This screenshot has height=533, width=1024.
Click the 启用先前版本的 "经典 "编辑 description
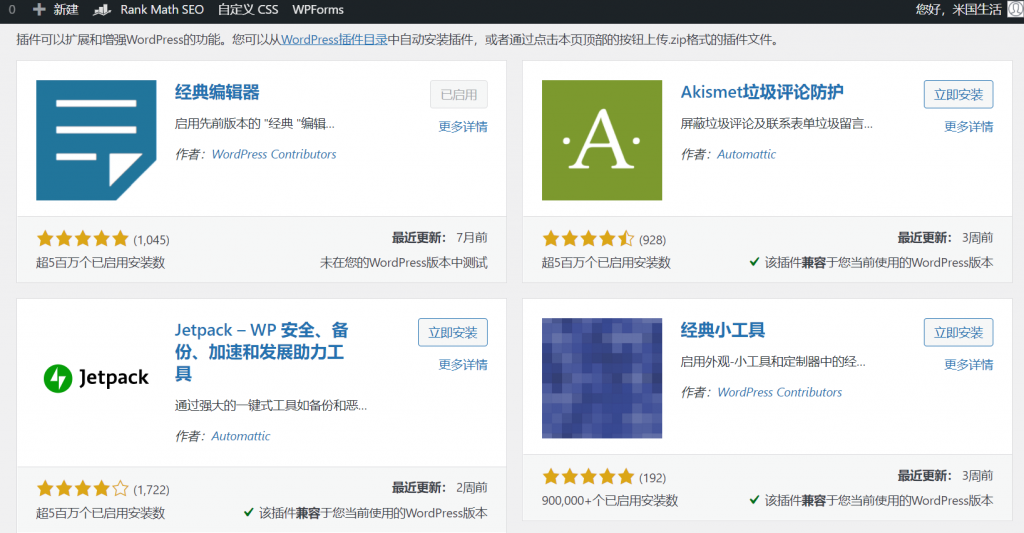[x=255, y=123]
